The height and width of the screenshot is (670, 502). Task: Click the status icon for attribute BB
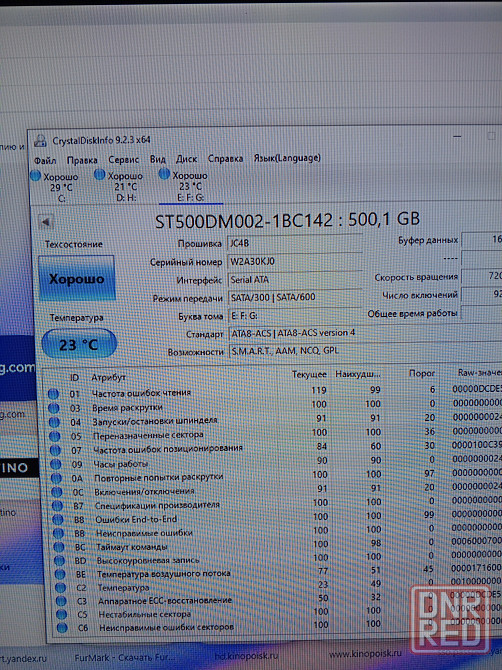point(59,533)
